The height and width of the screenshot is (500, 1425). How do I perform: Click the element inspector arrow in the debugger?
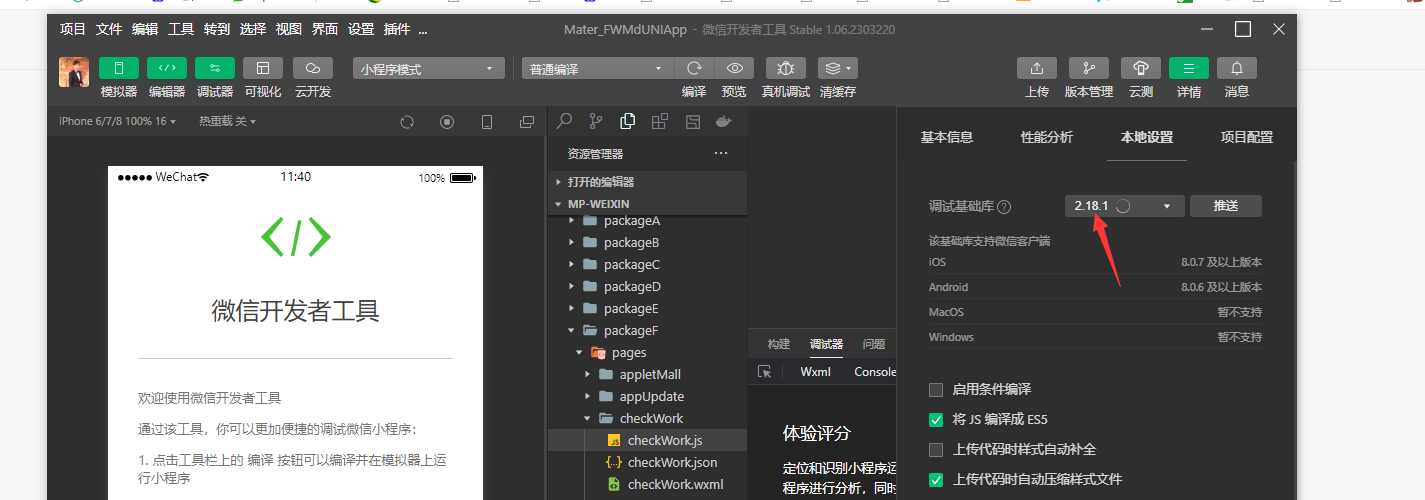pyautogui.click(x=765, y=371)
